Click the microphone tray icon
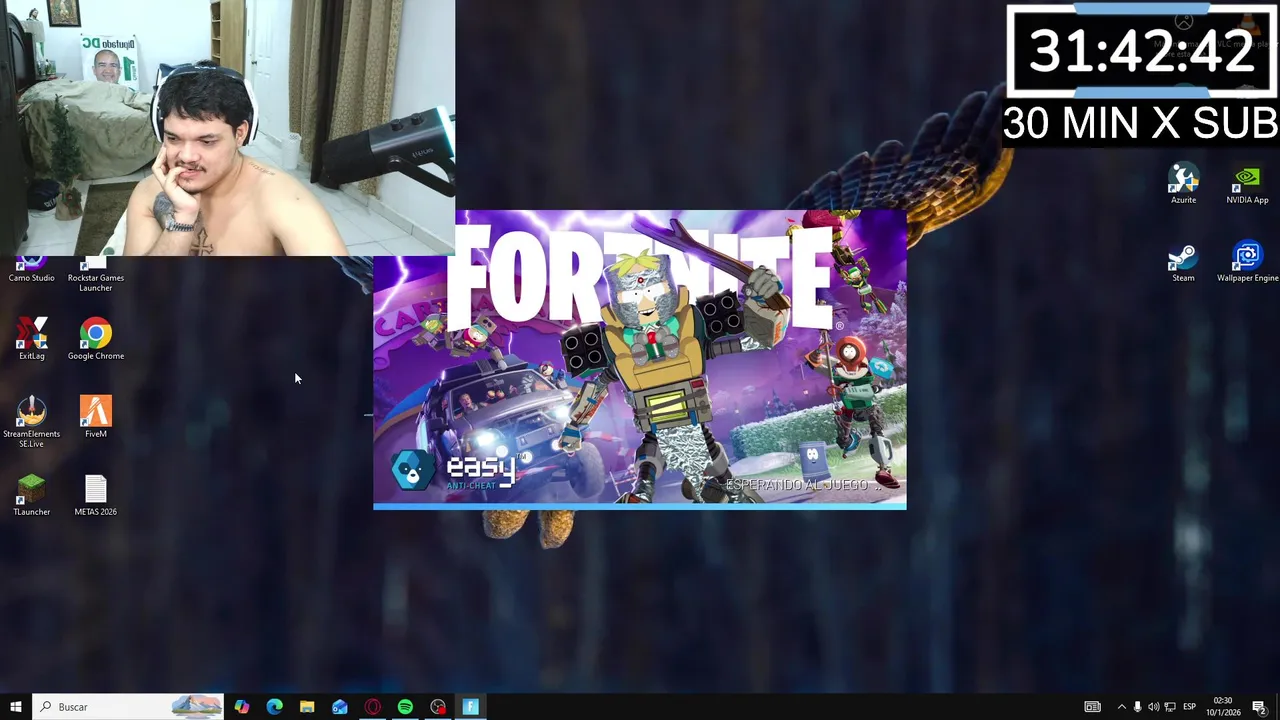1280x720 pixels. tap(1137, 707)
